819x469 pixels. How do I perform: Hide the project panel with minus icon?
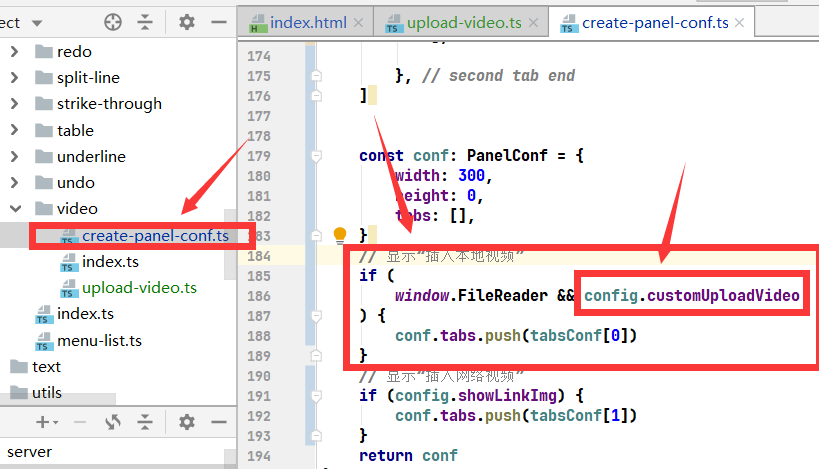click(x=219, y=22)
